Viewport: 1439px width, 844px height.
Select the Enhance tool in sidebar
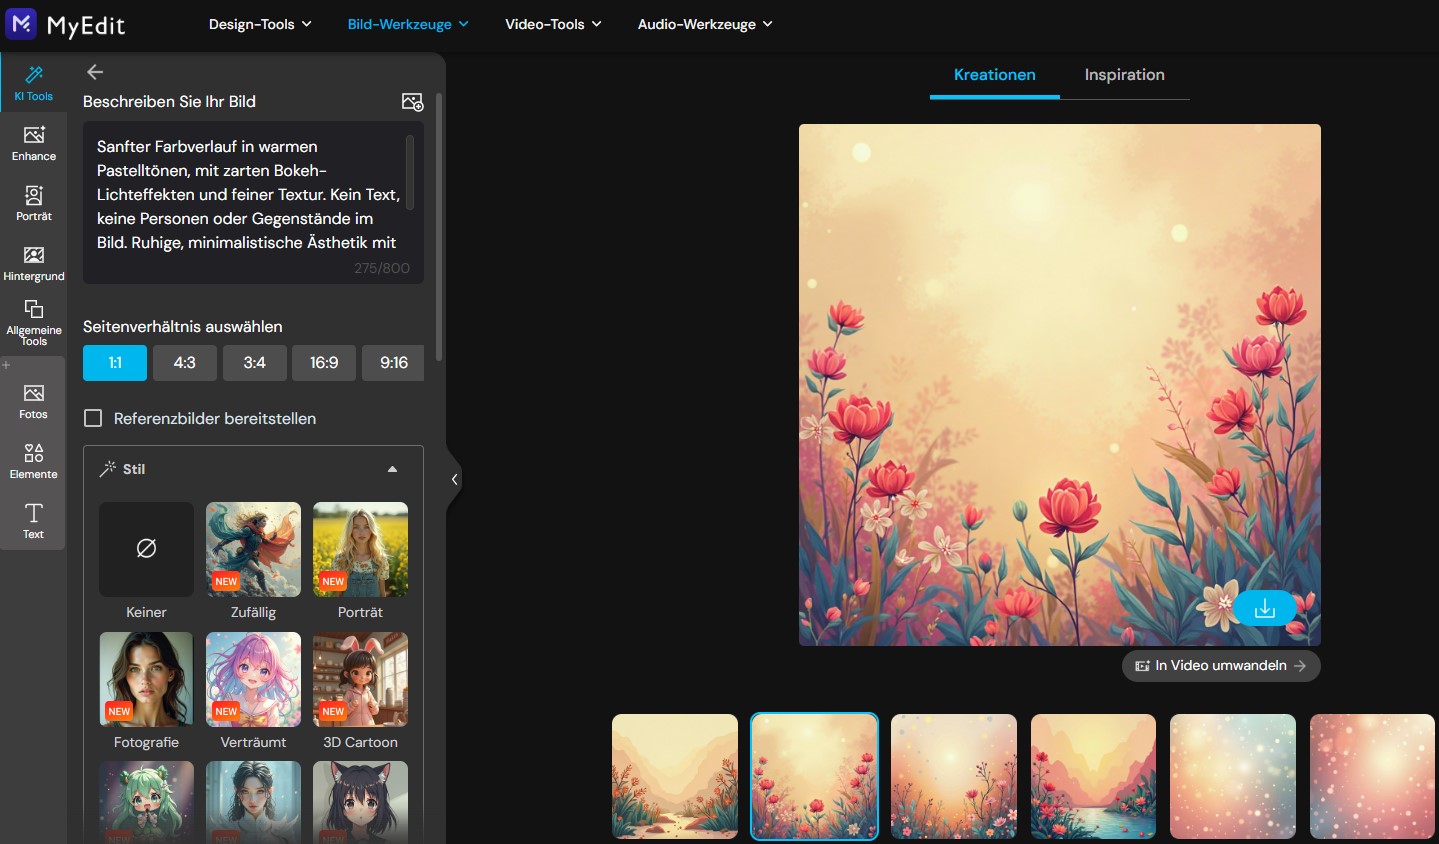[33, 143]
